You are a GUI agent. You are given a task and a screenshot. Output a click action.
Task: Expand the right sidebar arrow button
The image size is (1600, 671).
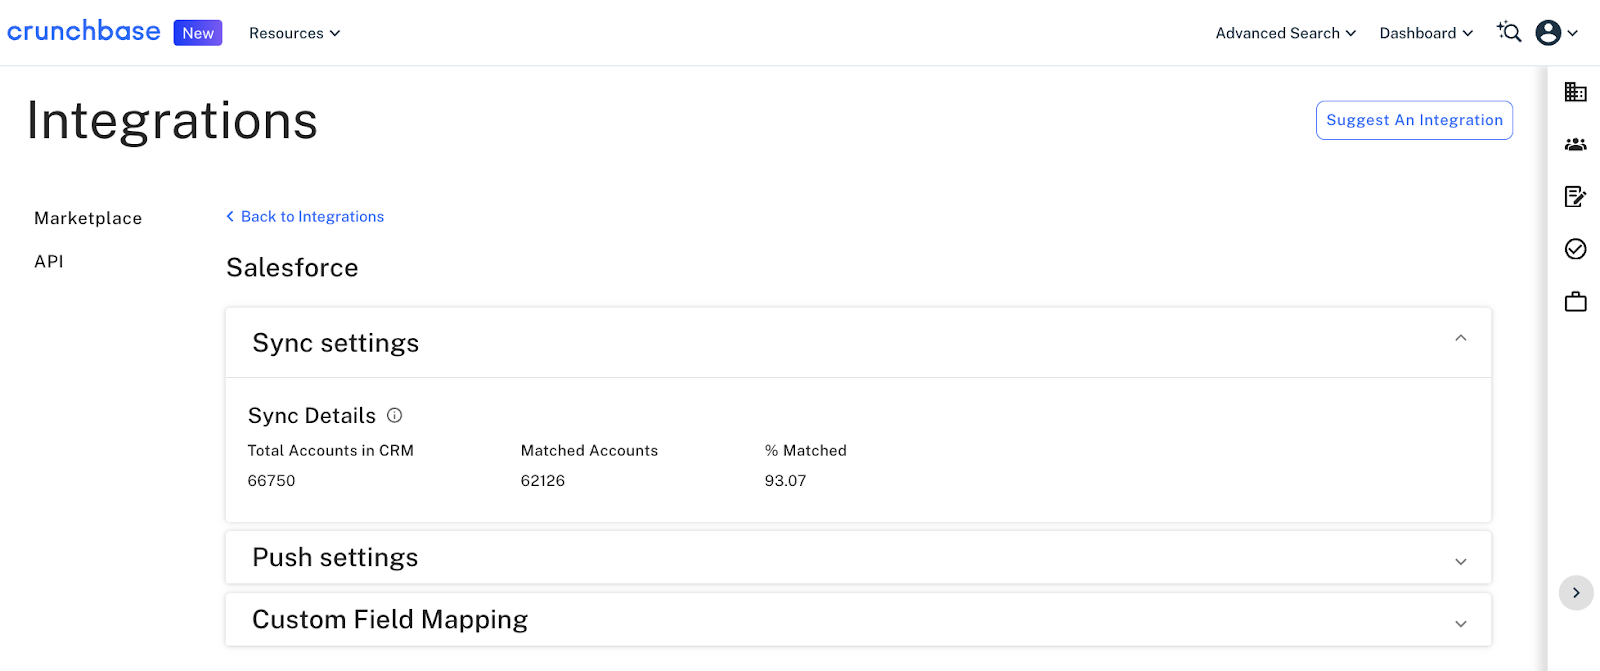[x=1575, y=593]
